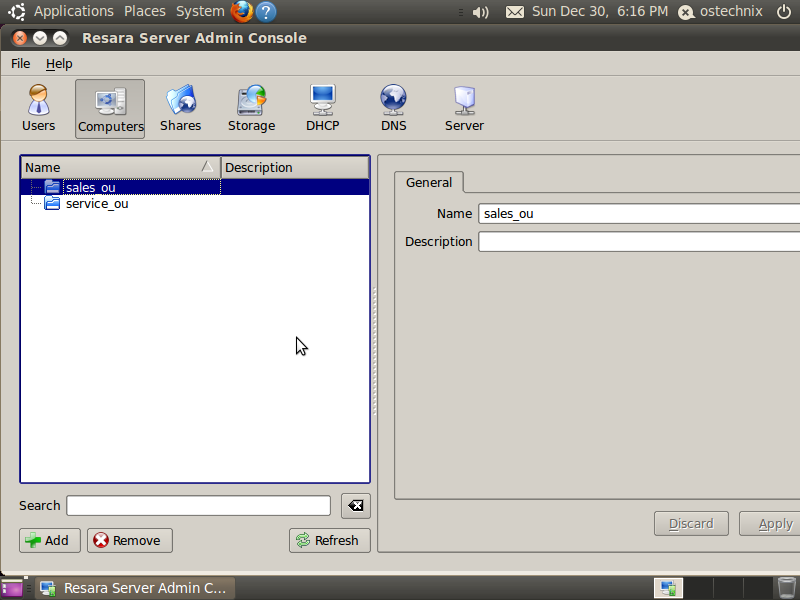Click the show desktop icon bottom-left
Screen dimensions: 800x600
click(12, 588)
